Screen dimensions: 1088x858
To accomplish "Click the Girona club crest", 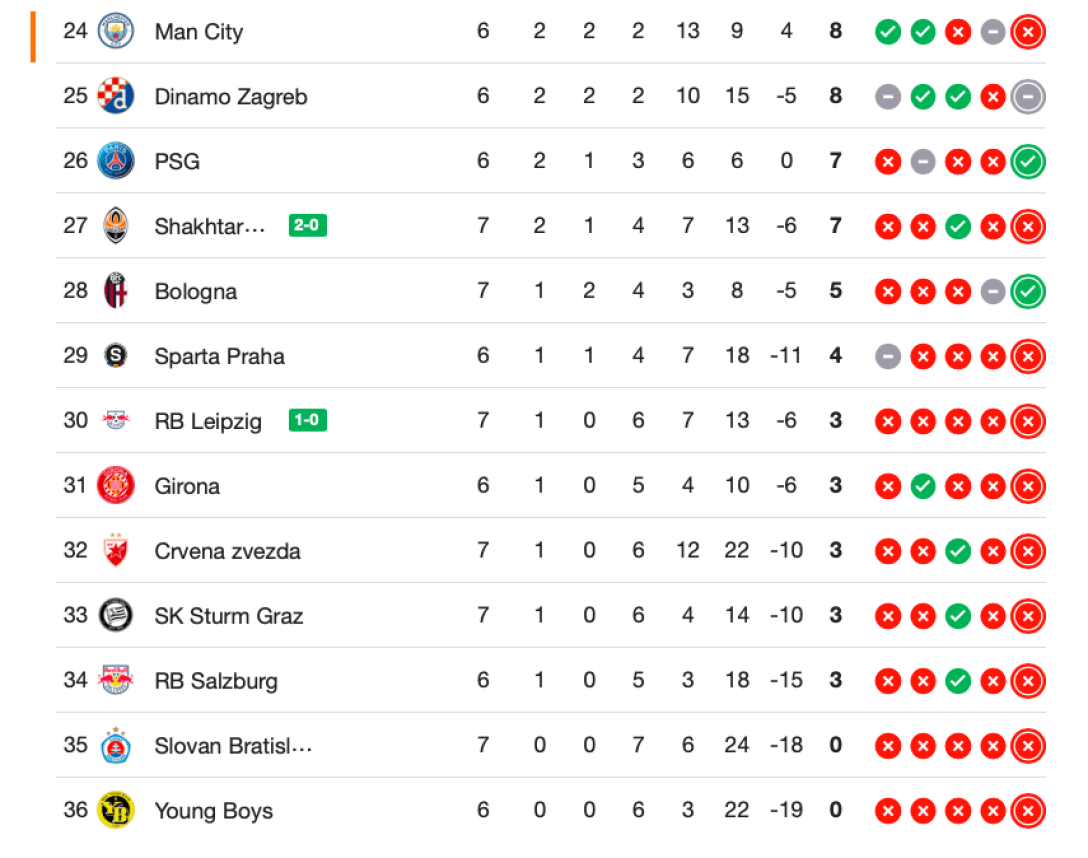I will pyautogui.click(x=116, y=486).
